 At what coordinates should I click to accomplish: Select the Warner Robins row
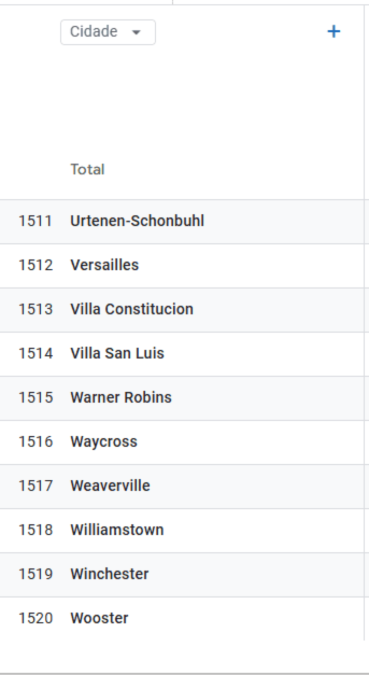tap(182, 398)
